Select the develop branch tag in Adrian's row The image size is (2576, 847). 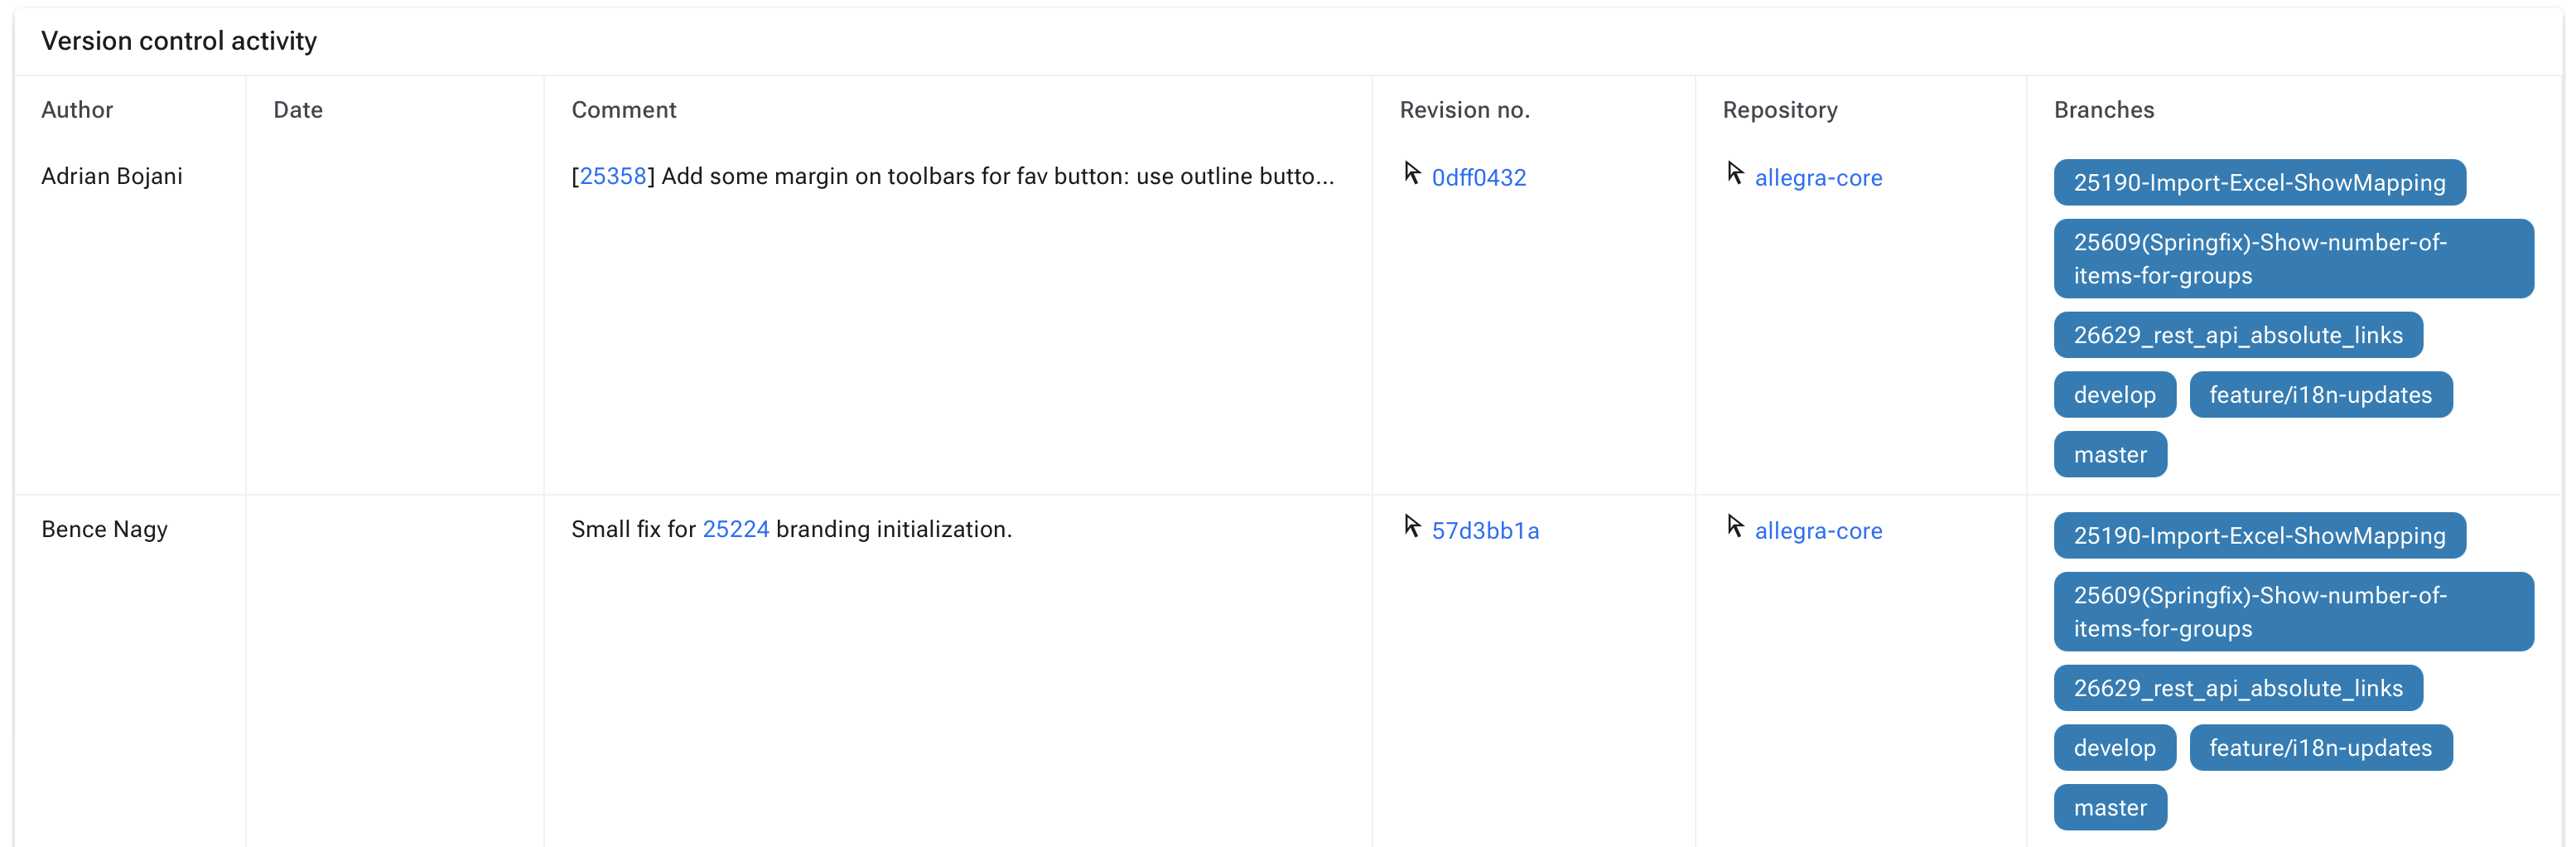point(2114,394)
